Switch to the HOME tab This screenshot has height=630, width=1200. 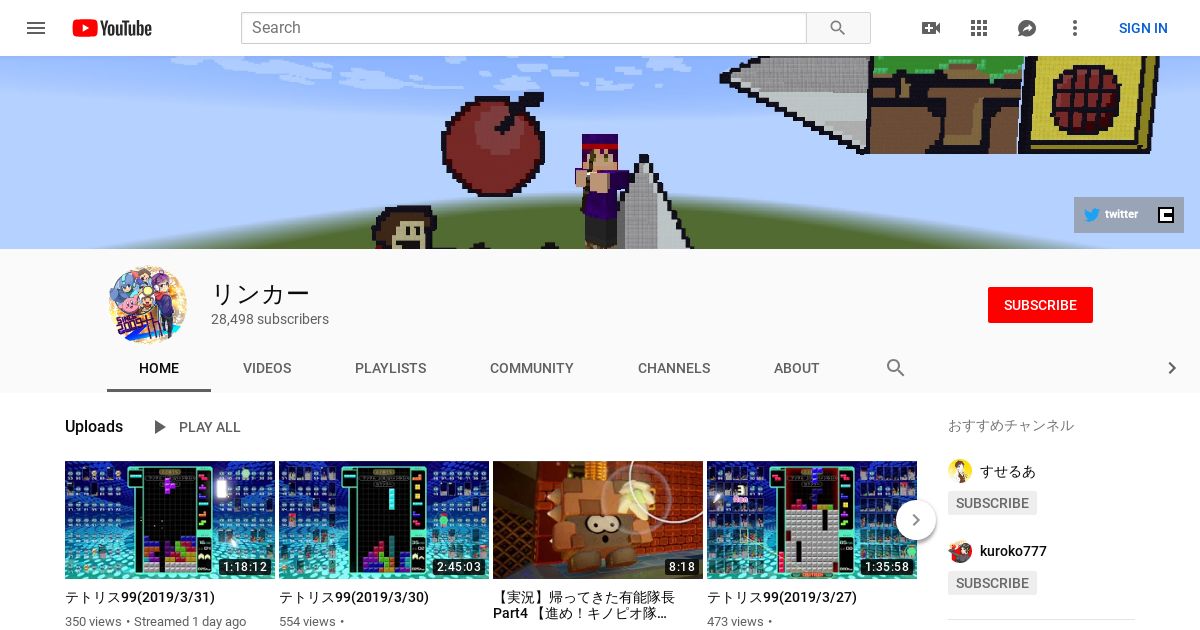159,368
